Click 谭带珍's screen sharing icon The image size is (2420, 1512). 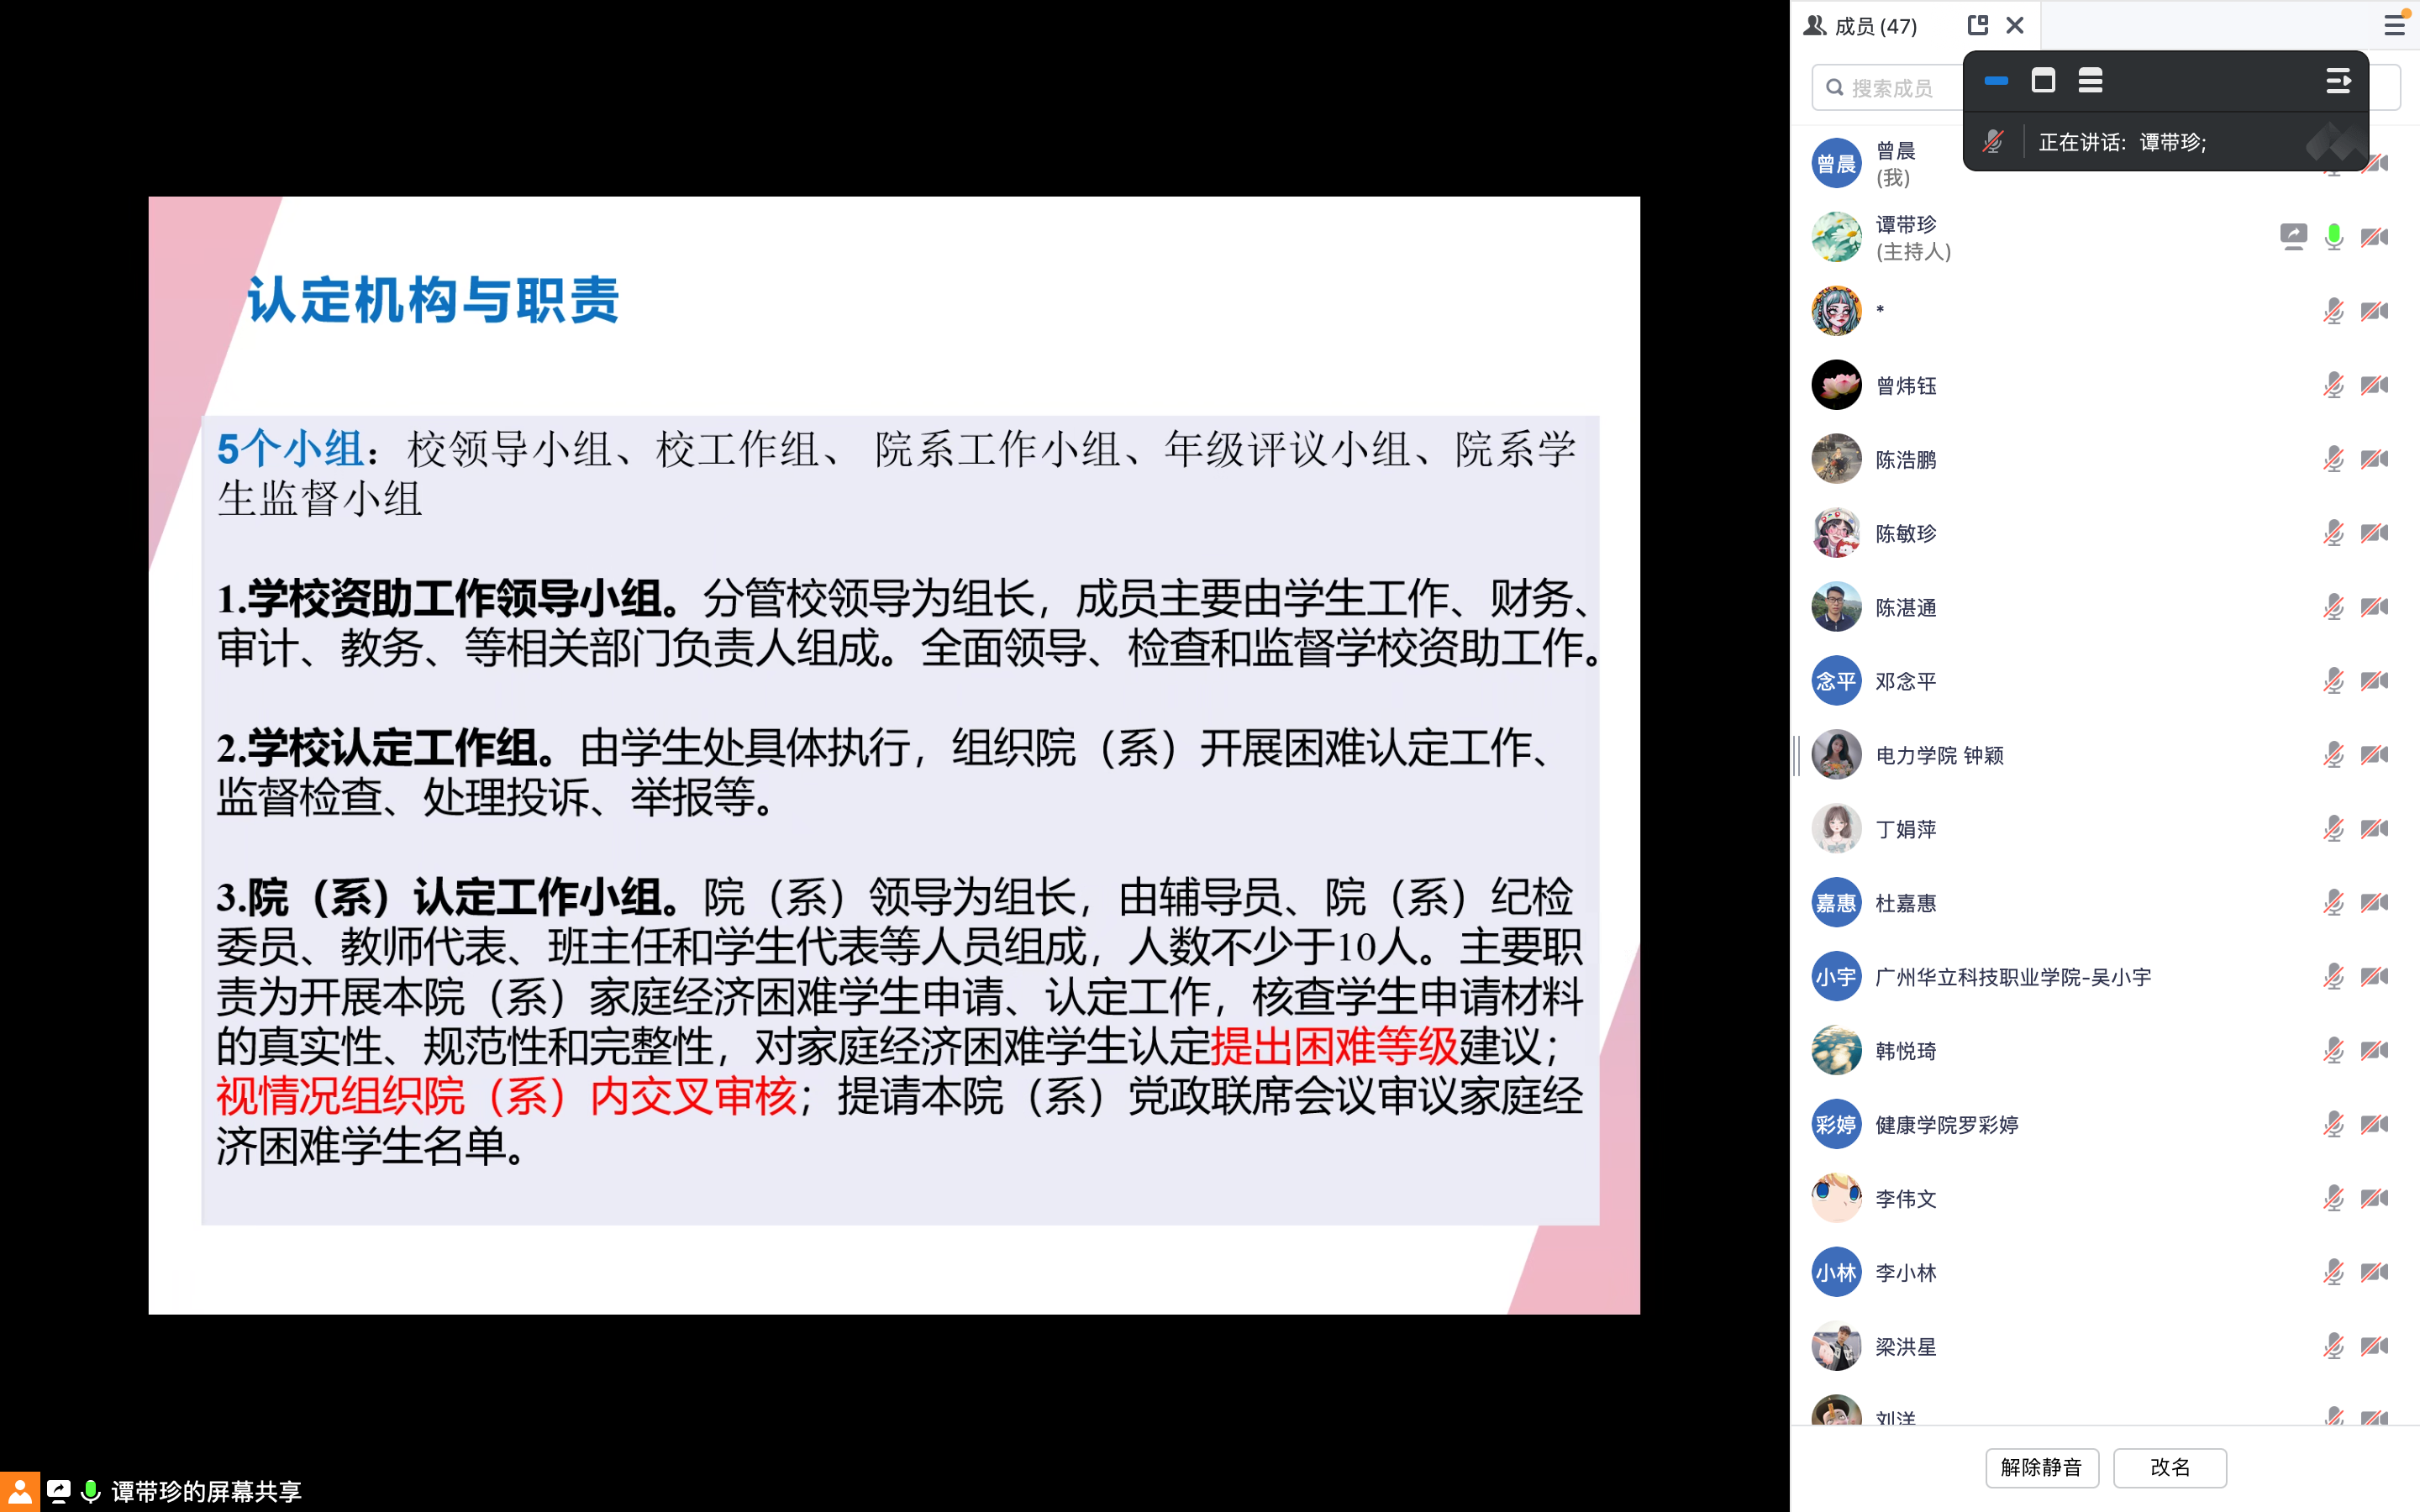2293,237
